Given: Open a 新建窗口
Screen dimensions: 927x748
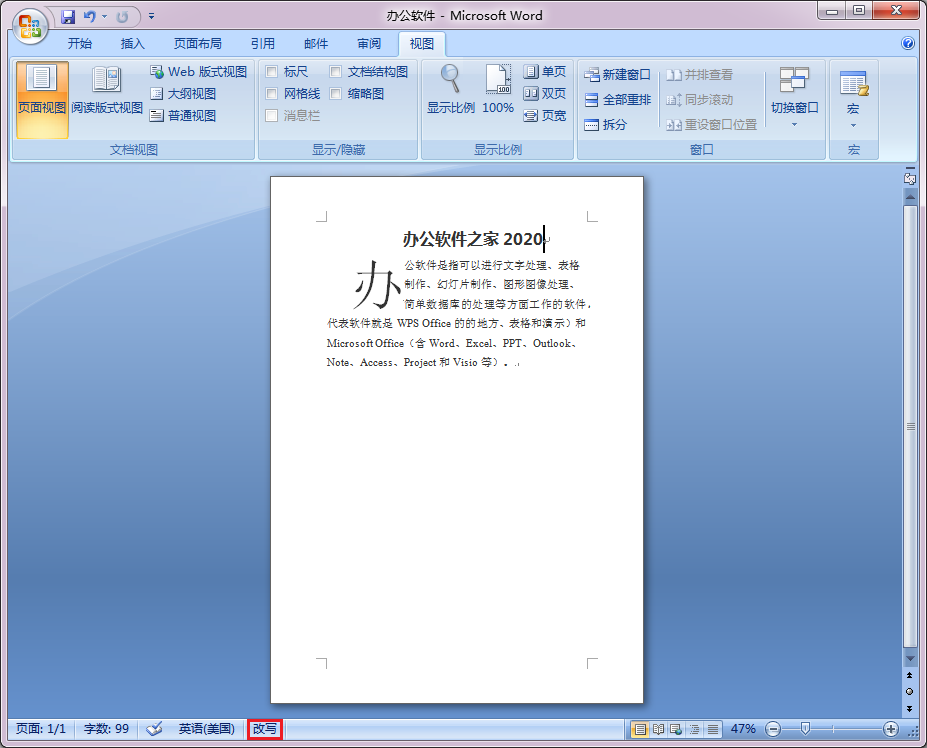Looking at the screenshot, I should [x=617, y=75].
